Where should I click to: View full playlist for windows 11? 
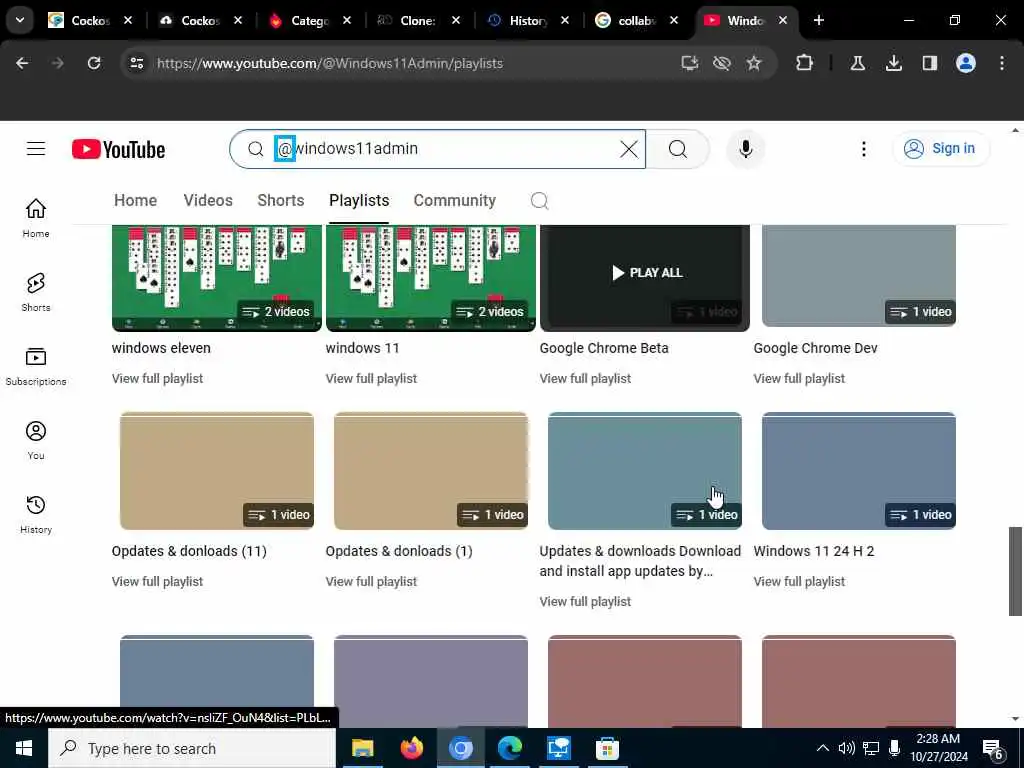371,379
